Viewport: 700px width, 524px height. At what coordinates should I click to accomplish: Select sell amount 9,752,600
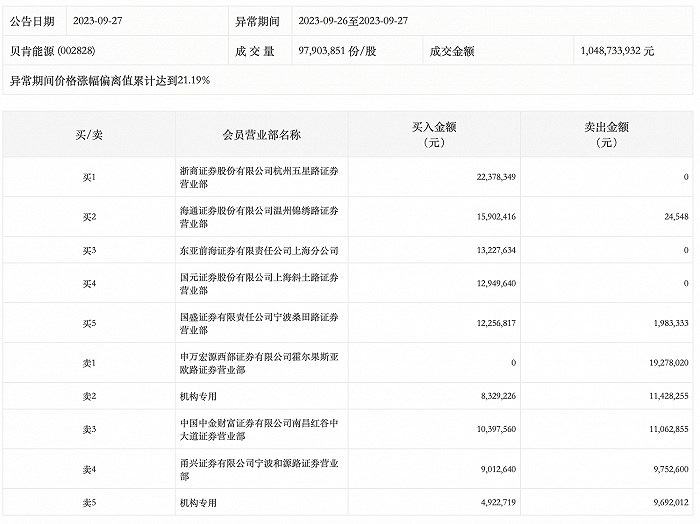[671, 469]
